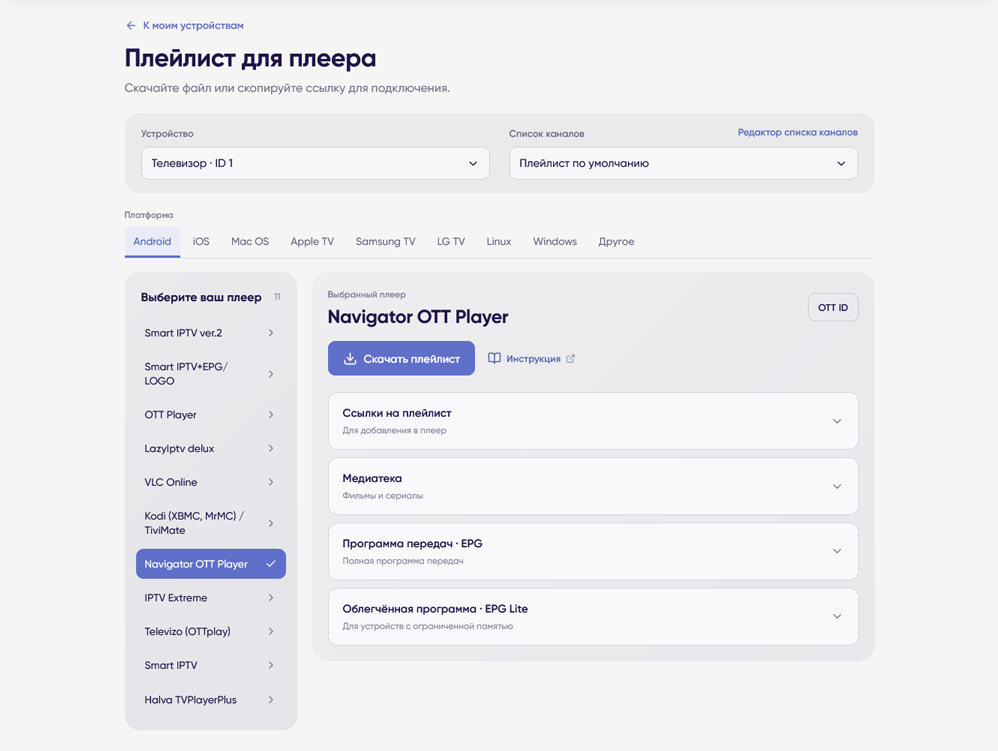
Task: Switch to the iOS platform tab
Action: (x=201, y=241)
